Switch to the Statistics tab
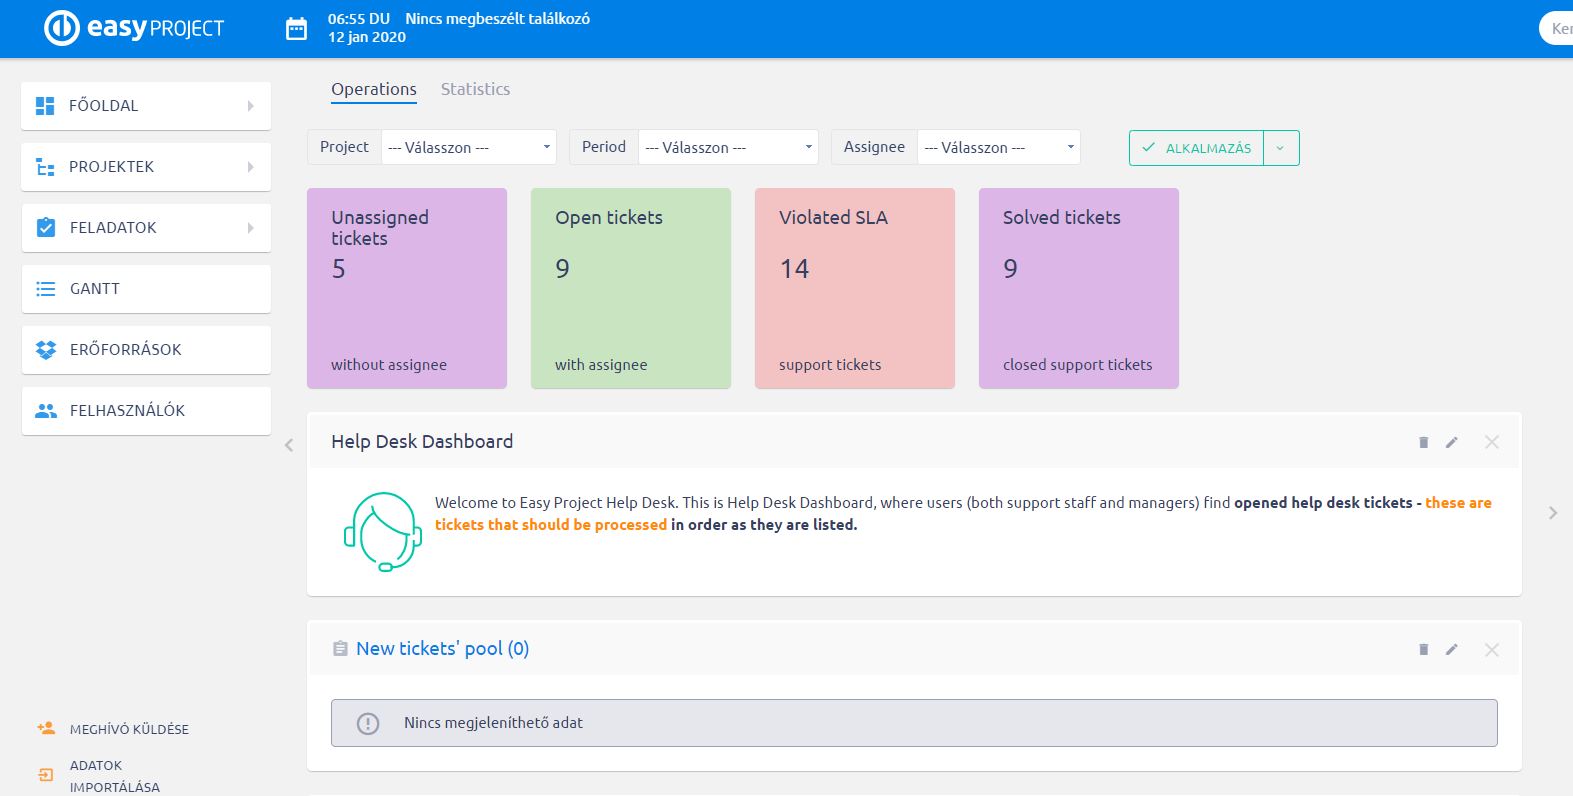This screenshot has width=1573, height=796. 475,89
